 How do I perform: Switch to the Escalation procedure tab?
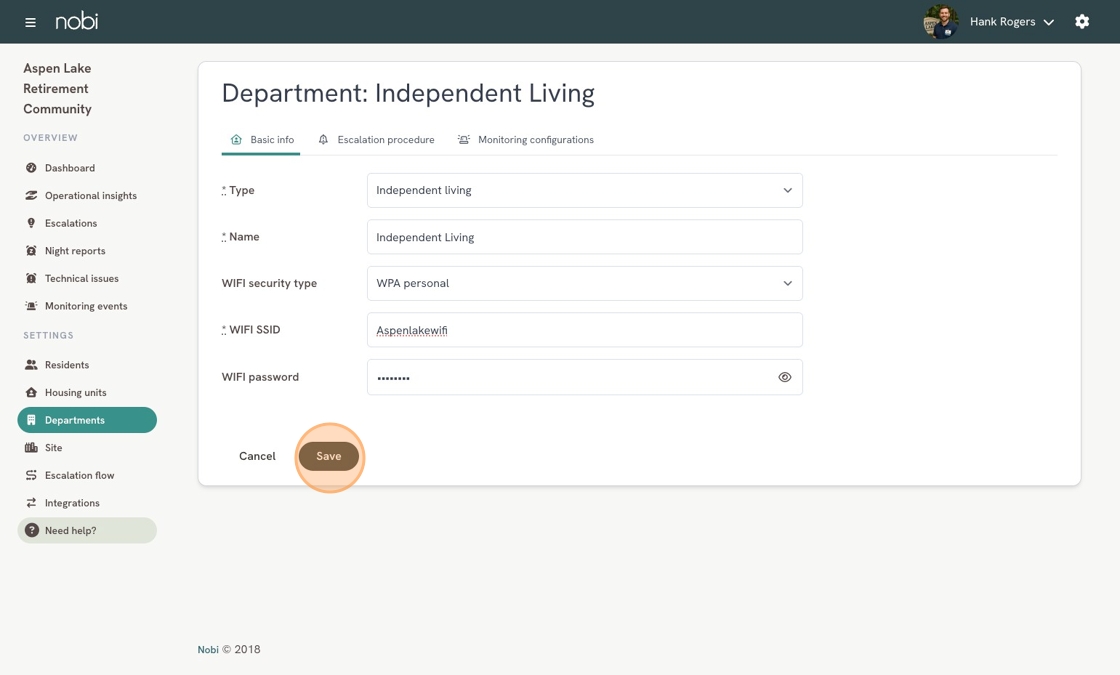point(376,140)
